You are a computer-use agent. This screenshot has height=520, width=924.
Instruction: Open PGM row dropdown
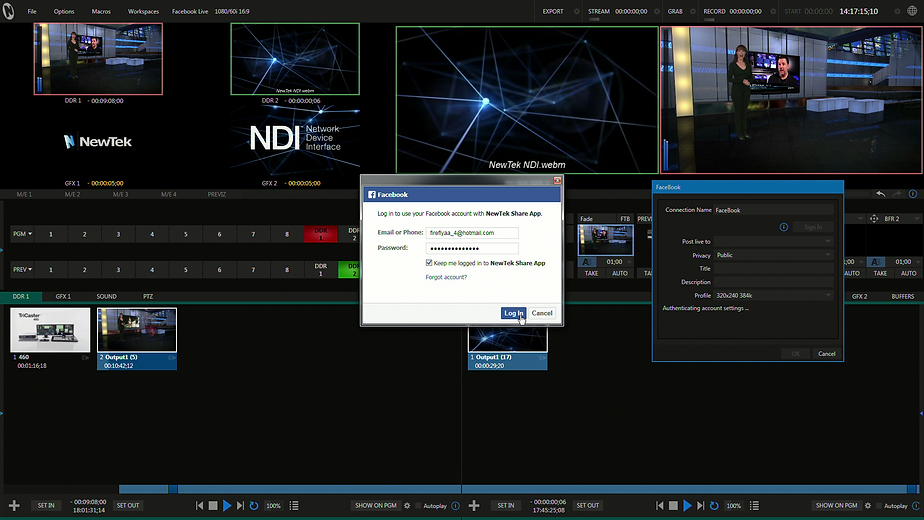pyautogui.click(x=22, y=234)
